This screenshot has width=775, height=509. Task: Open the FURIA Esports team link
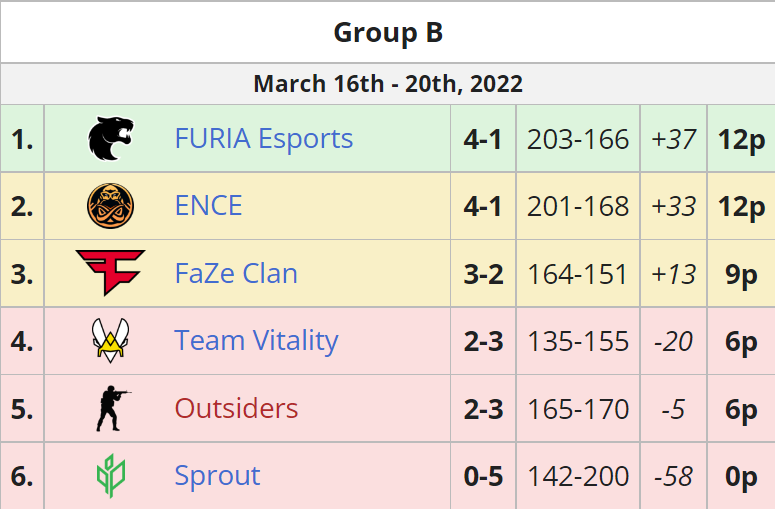(x=264, y=138)
